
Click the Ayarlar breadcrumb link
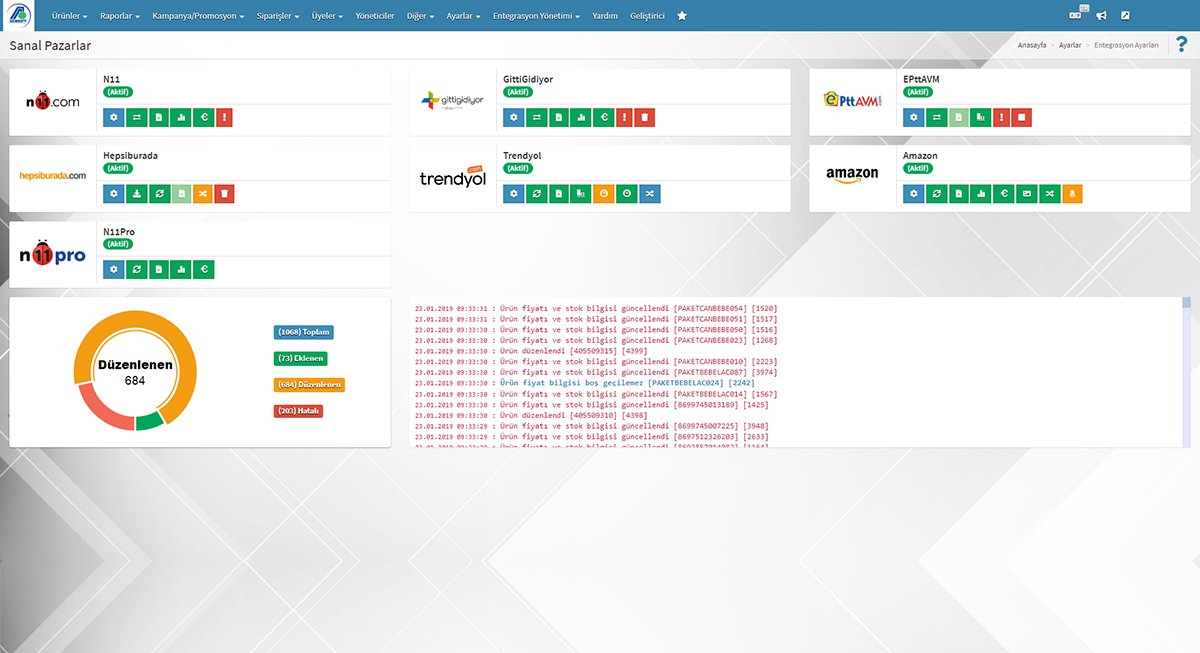tap(1070, 46)
